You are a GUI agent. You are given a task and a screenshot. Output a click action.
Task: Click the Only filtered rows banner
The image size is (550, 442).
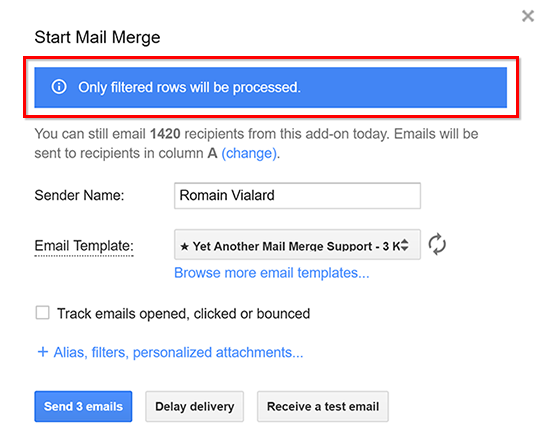coord(270,87)
